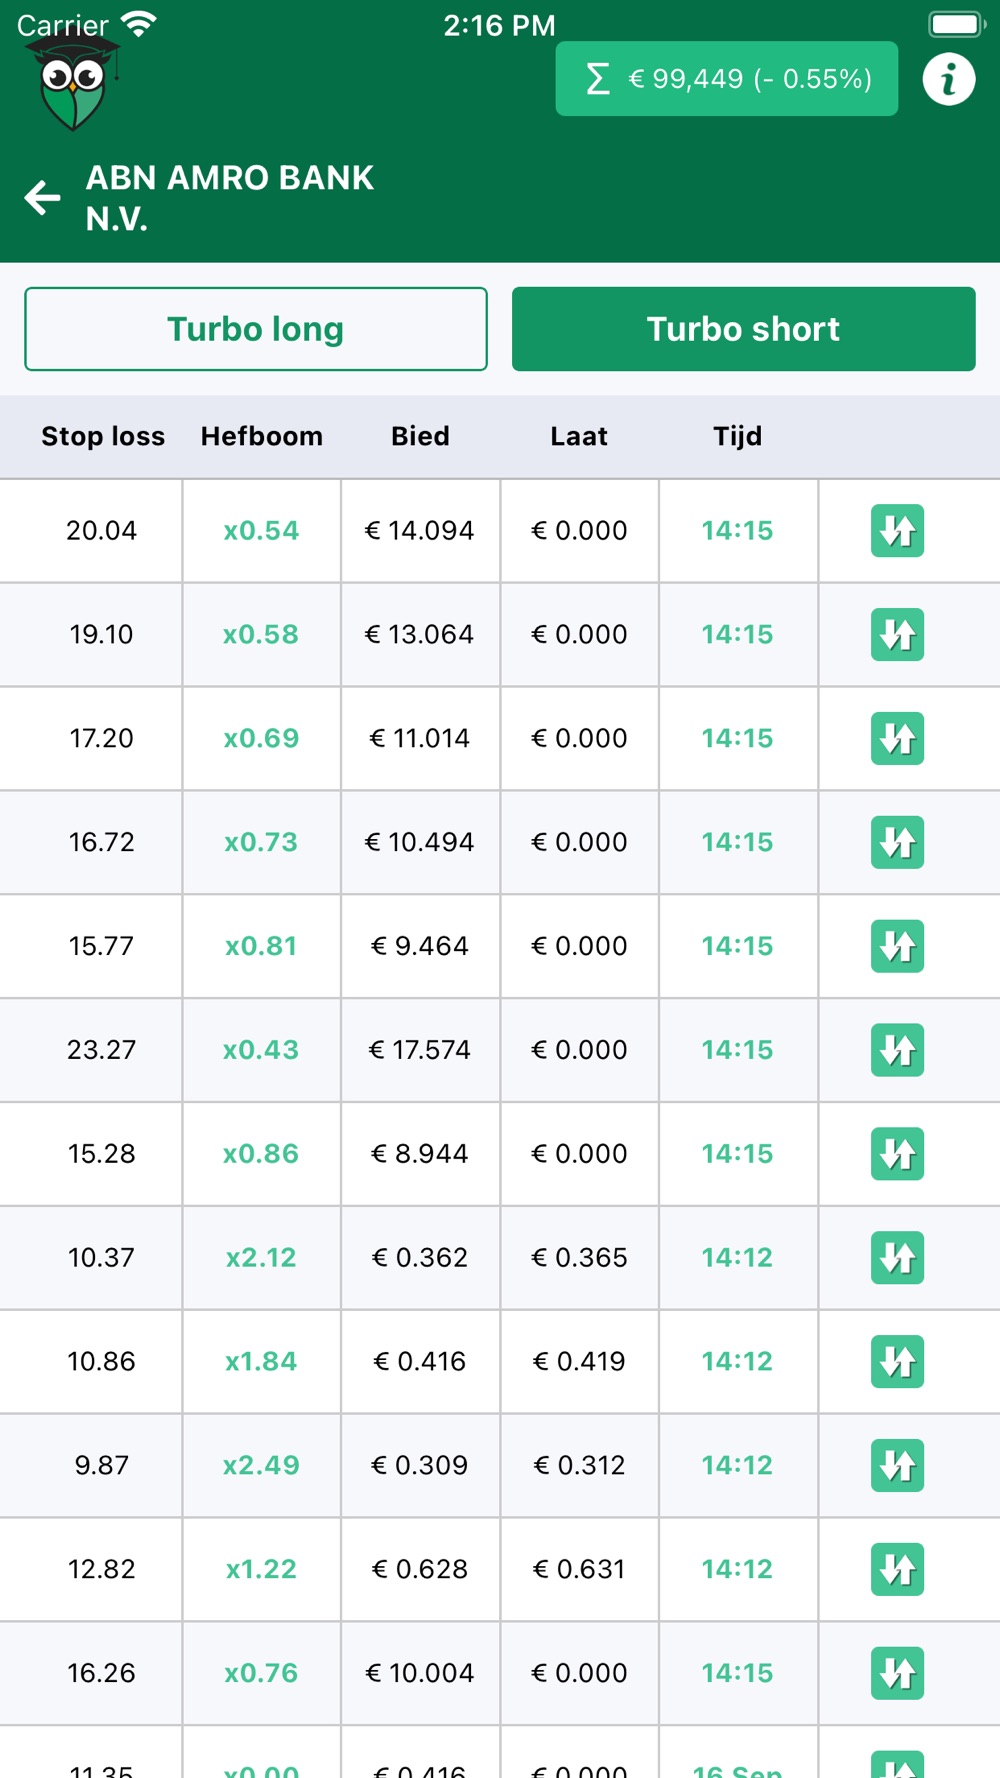
Task: Open the portfolio total € 99,449 button
Action: (727, 79)
